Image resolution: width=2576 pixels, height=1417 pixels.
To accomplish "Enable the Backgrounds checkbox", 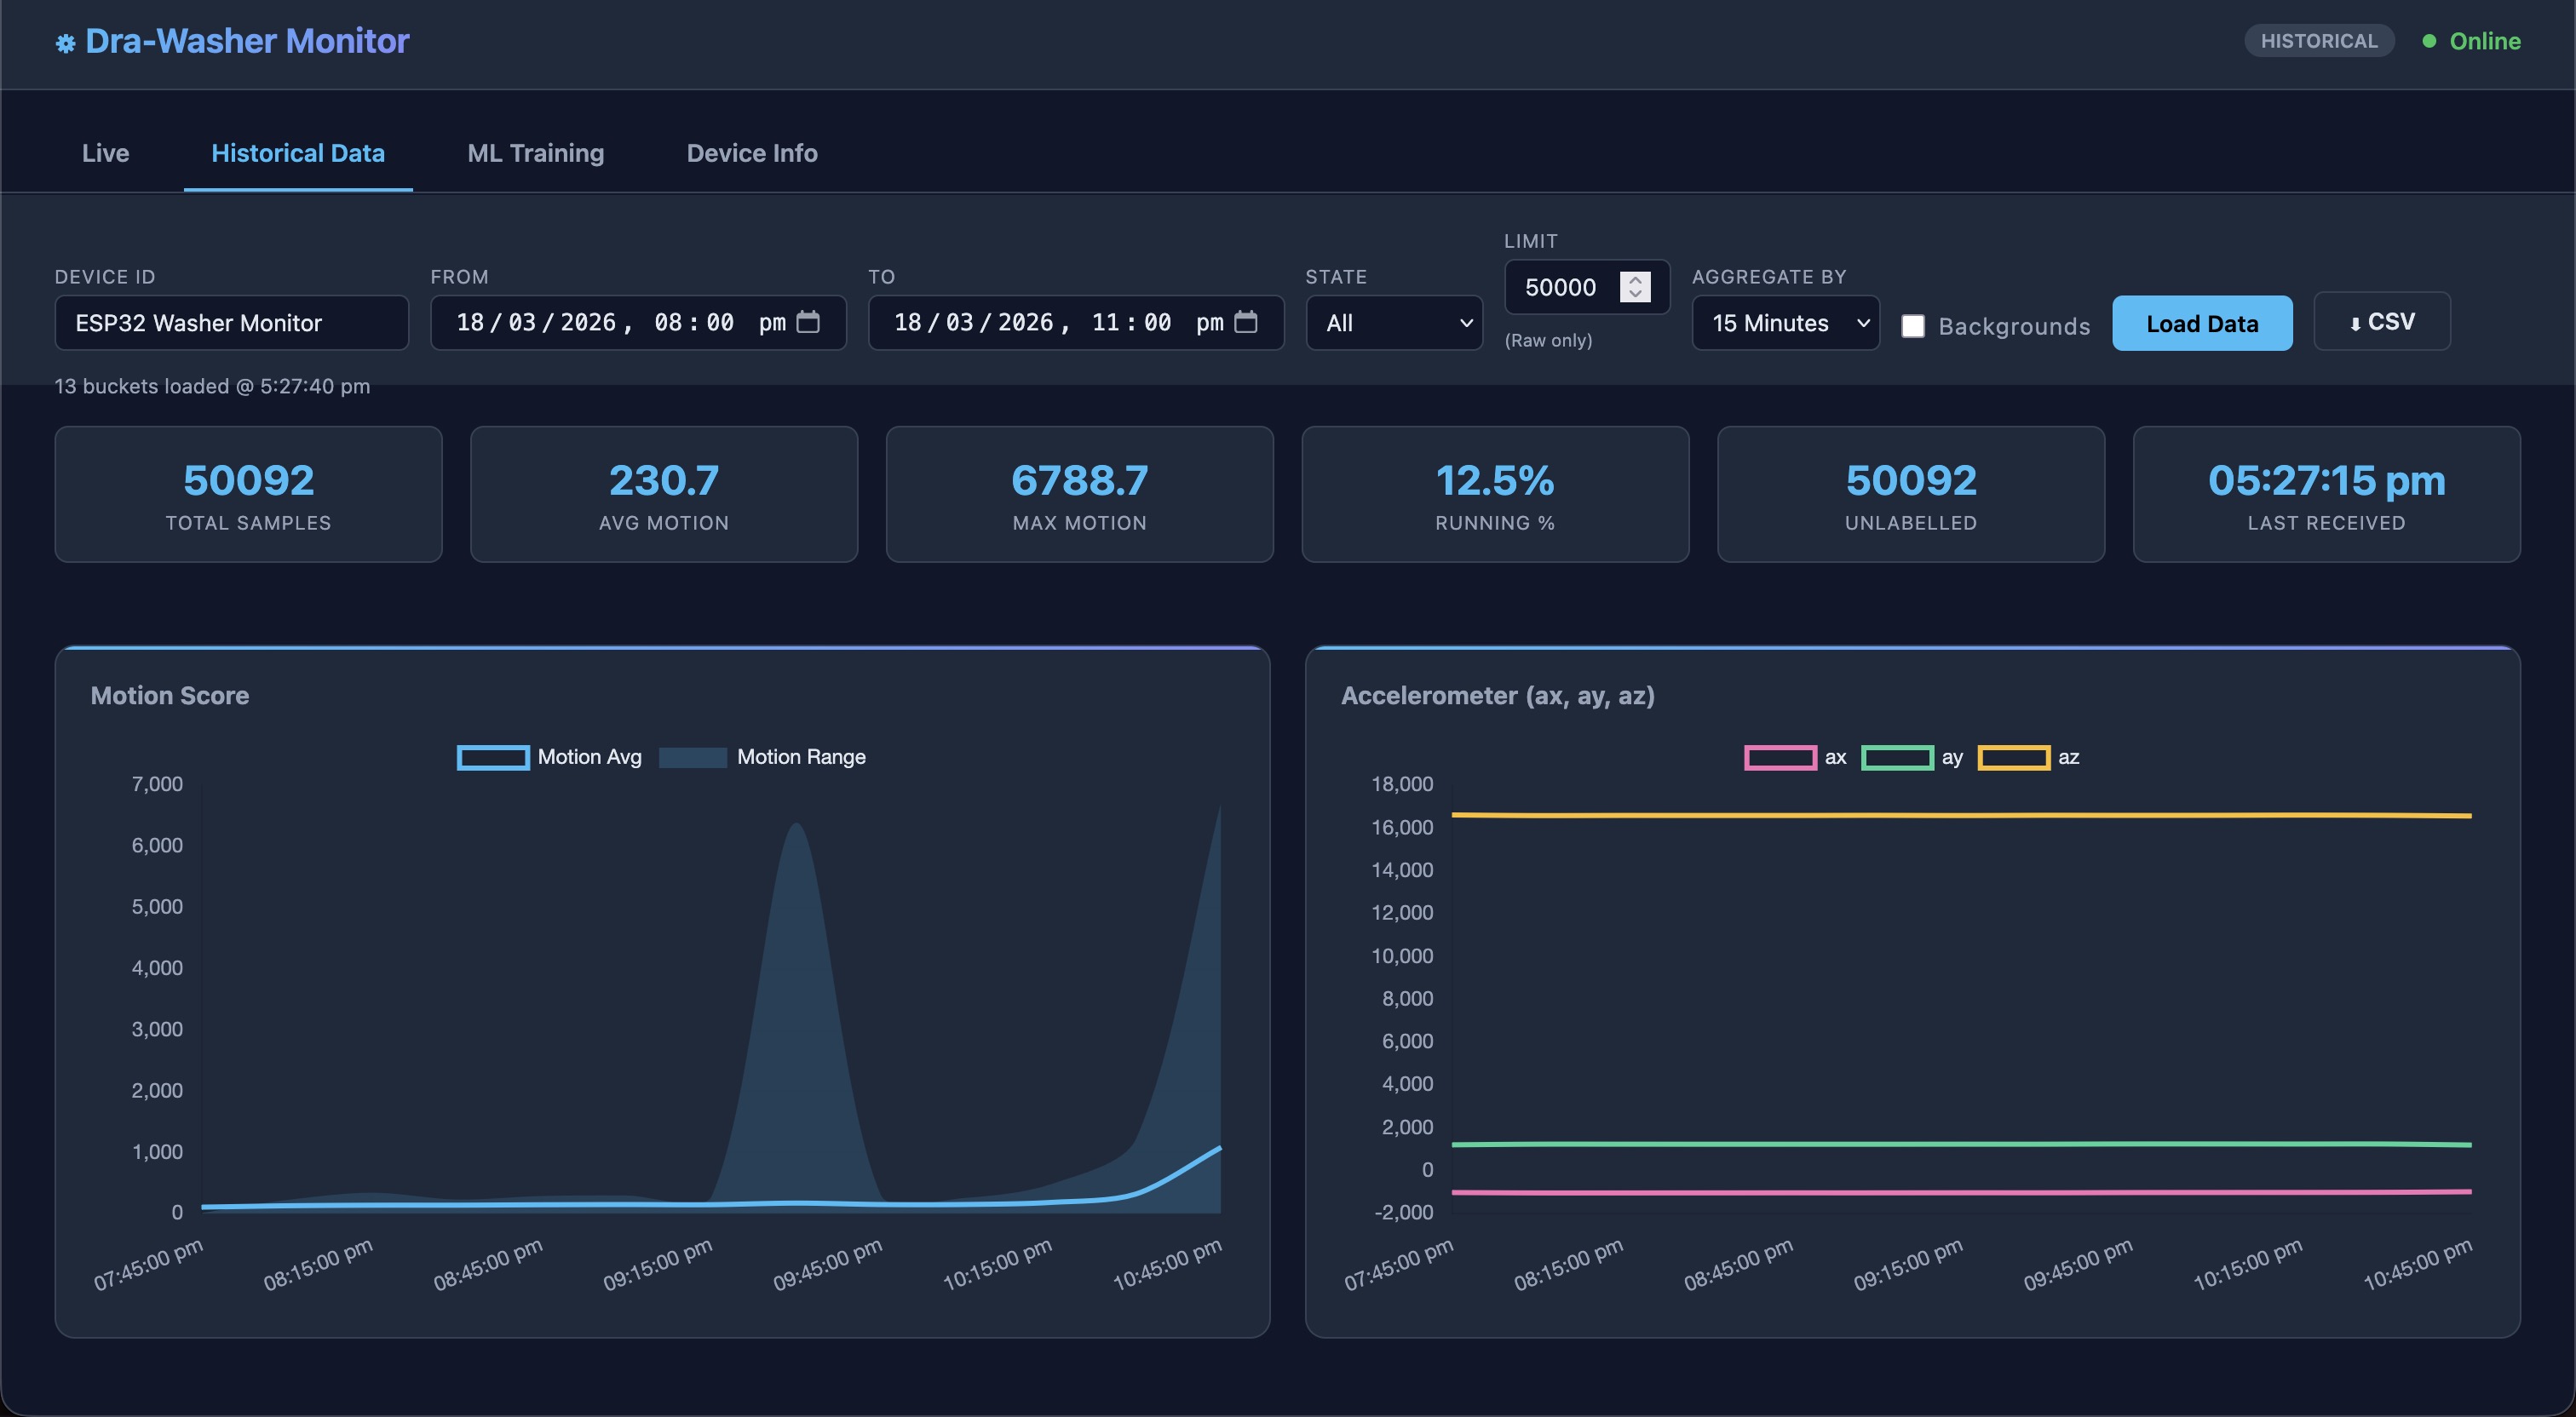I will pyautogui.click(x=1912, y=326).
